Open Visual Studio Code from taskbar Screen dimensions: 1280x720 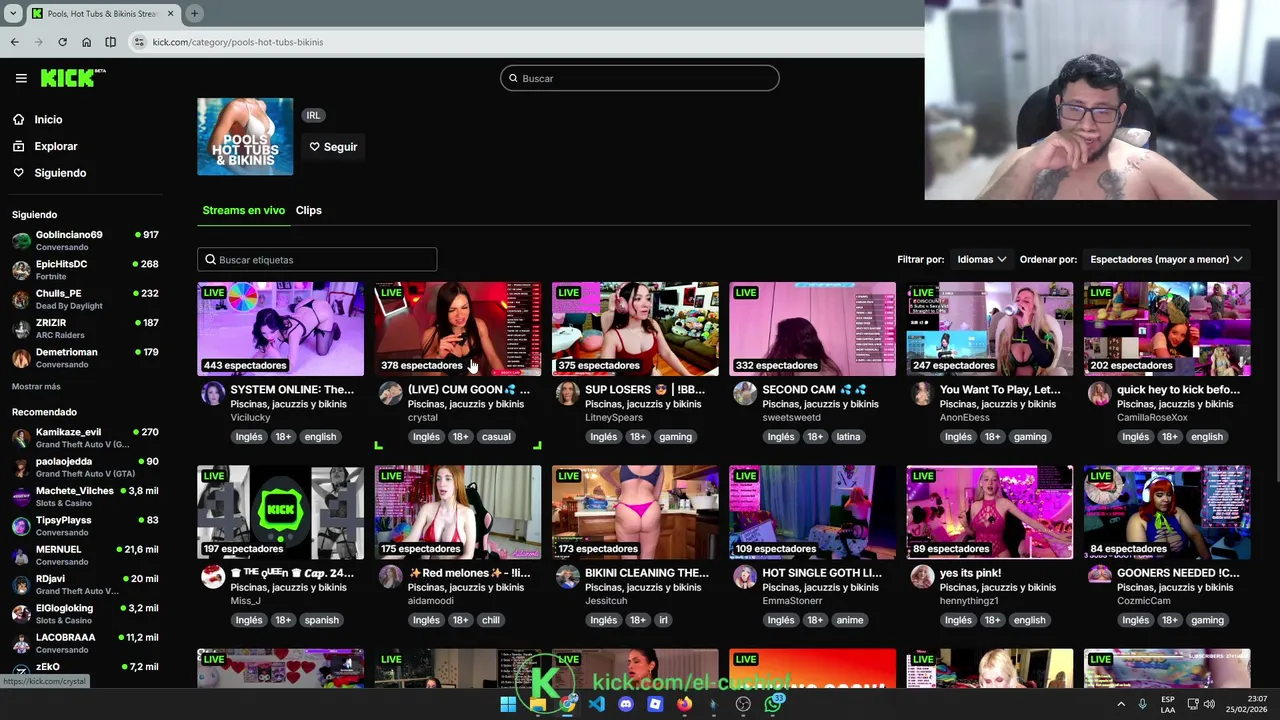596,704
